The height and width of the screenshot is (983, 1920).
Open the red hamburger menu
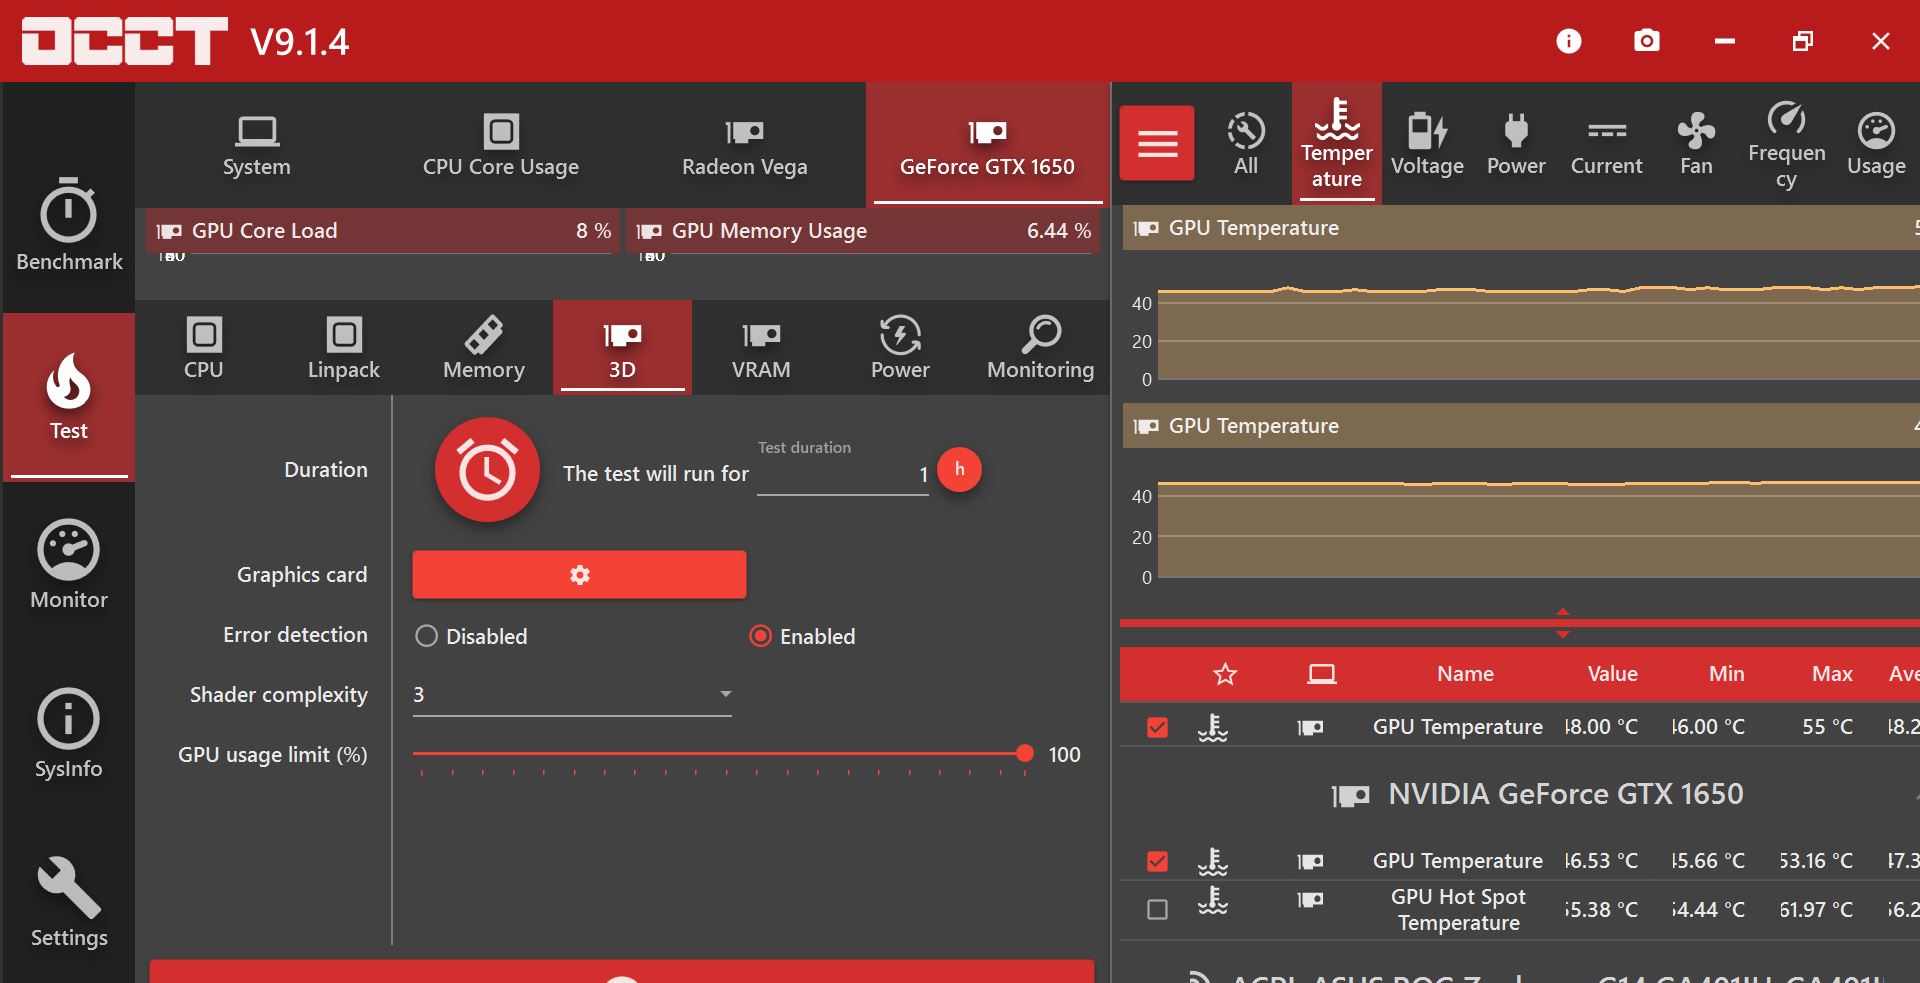[x=1157, y=144]
